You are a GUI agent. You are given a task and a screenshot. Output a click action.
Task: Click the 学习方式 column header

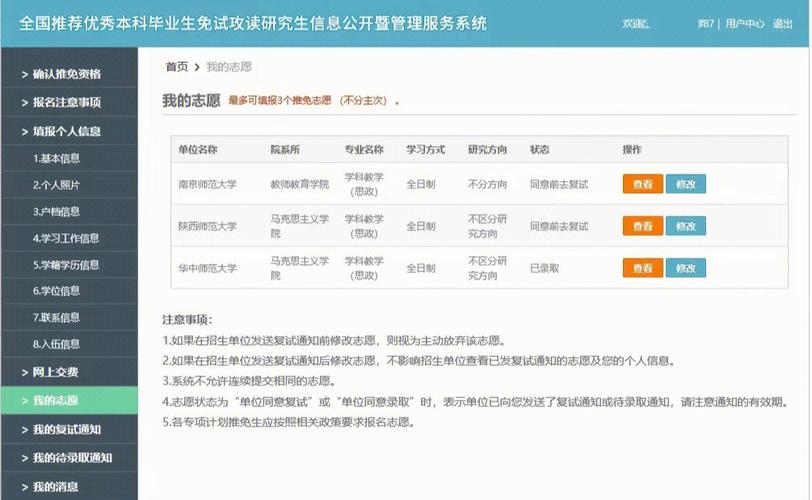(426, 150)
